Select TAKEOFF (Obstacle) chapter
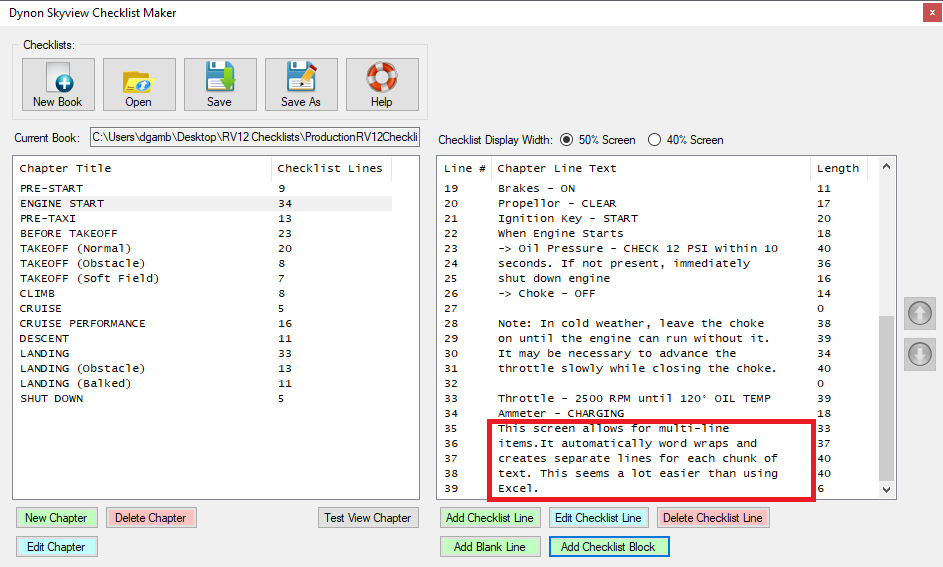 (205, 263)
